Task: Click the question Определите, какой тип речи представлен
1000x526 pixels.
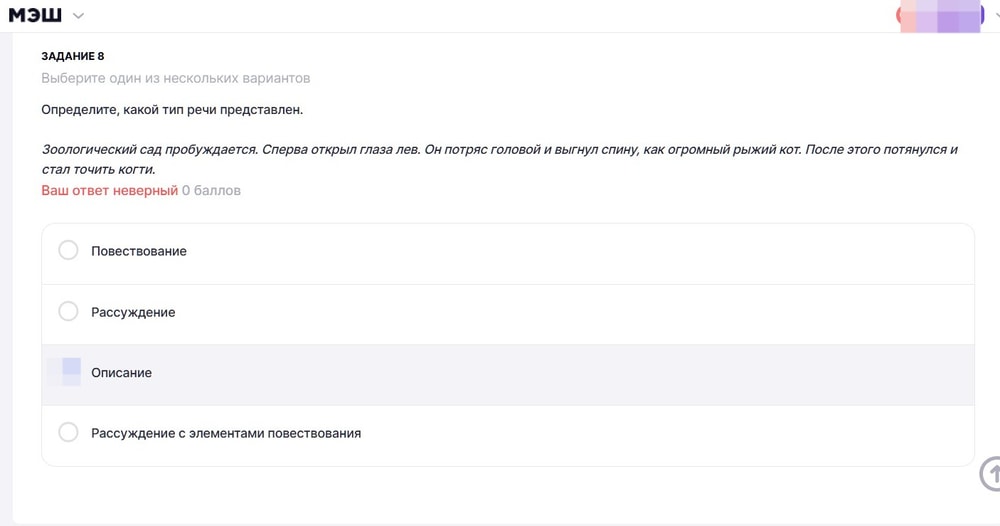Action: 171,109
